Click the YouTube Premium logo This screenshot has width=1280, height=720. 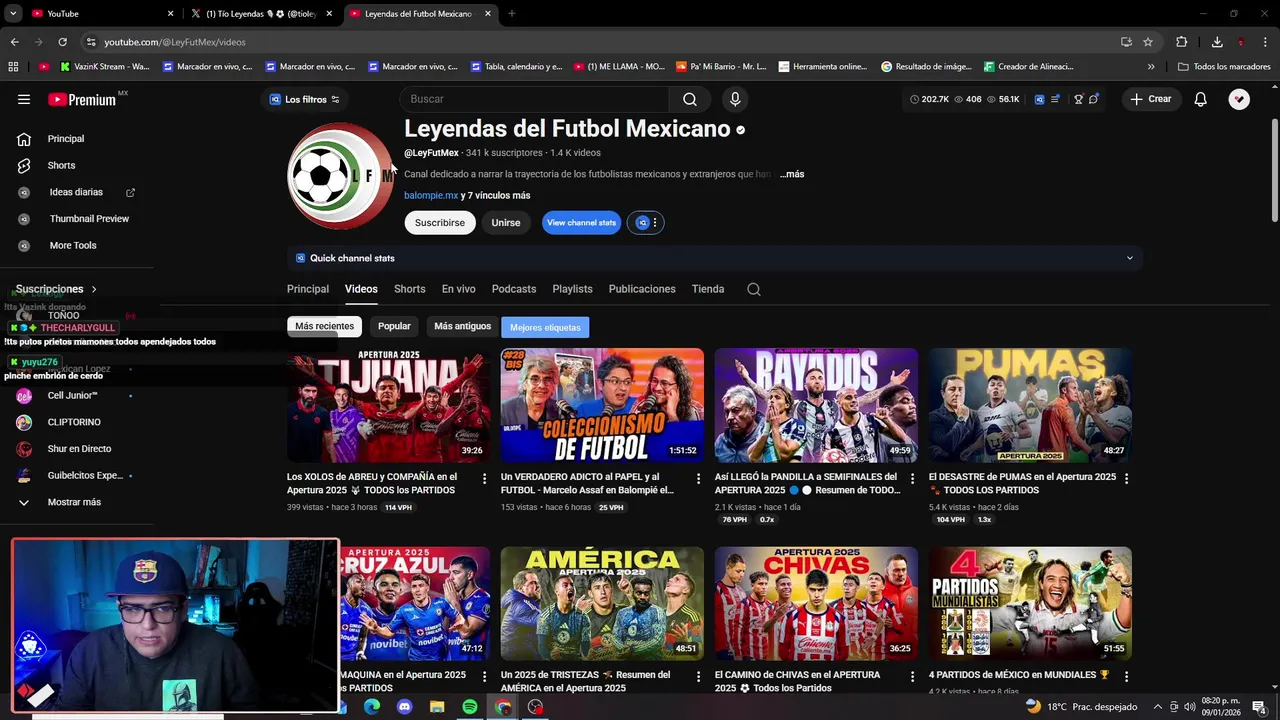point(82,99)
